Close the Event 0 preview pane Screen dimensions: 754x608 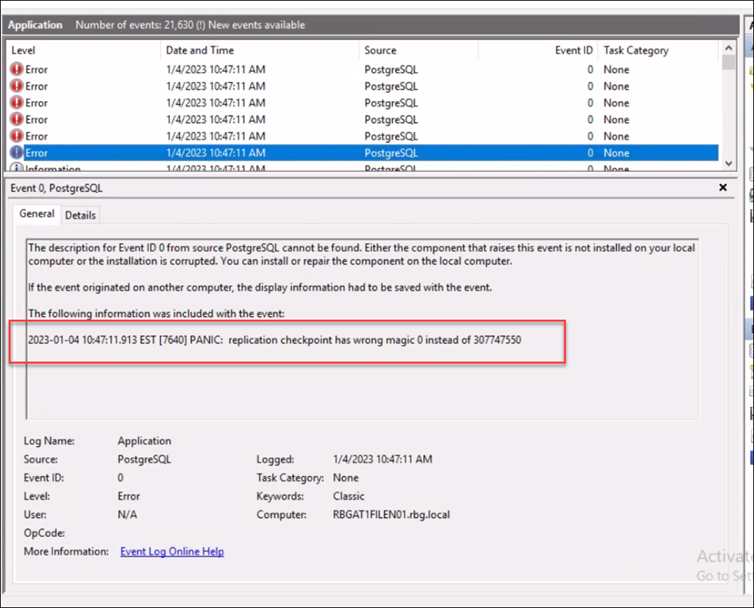click(723, 188)
